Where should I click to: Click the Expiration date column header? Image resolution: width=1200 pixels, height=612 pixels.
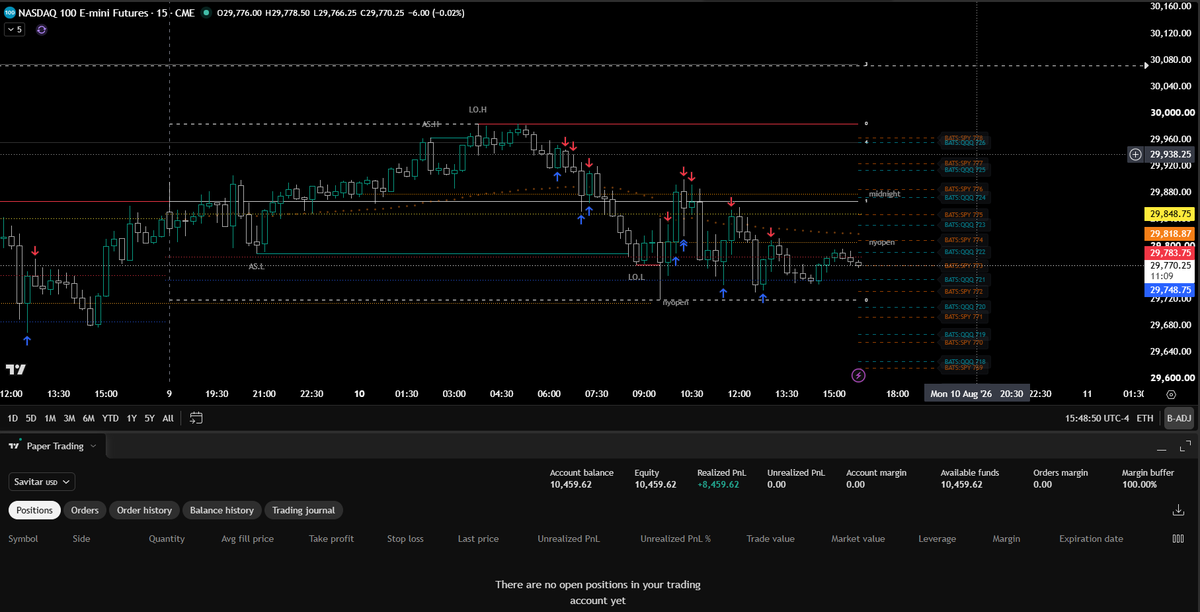pos(1091,539)
